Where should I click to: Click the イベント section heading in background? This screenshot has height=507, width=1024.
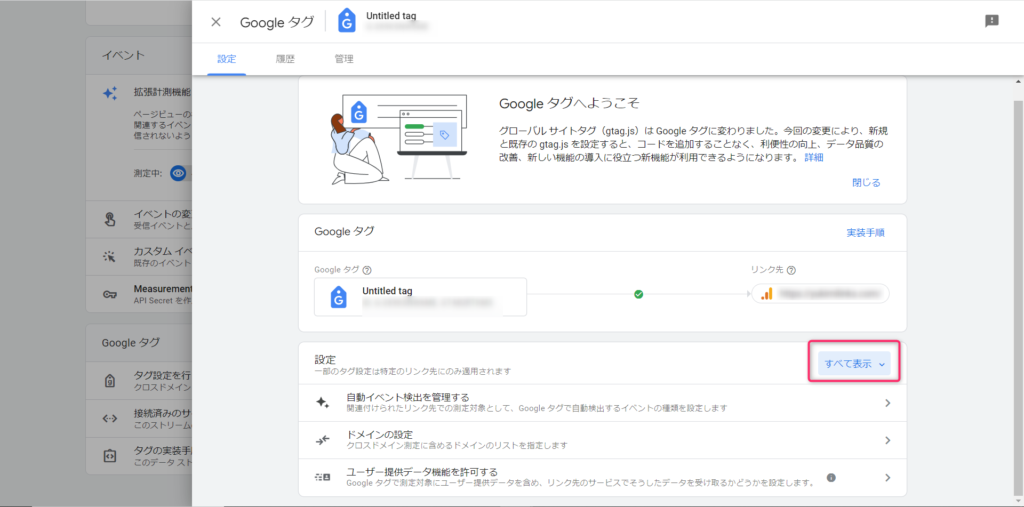(123, 56)
